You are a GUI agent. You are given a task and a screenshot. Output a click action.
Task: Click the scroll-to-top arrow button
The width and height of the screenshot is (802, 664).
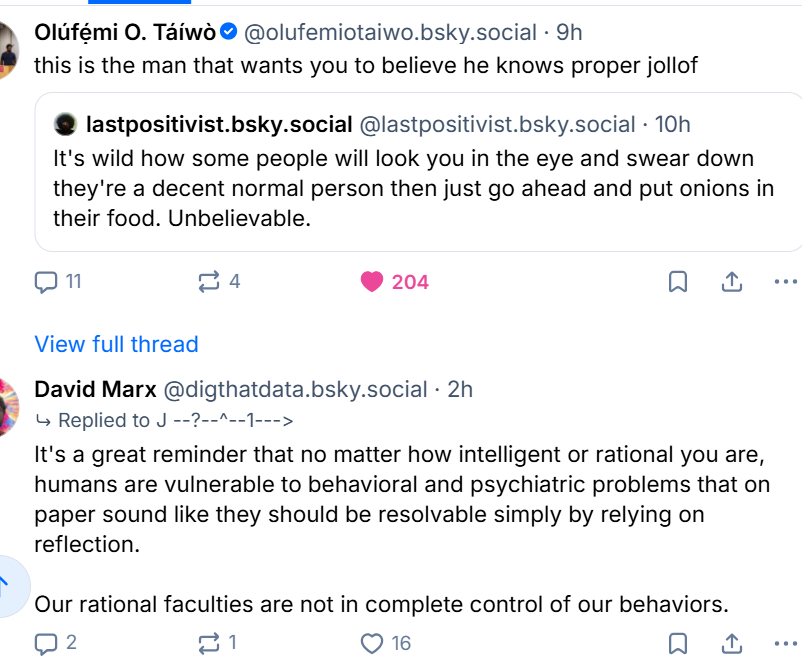tap(5, 583)
